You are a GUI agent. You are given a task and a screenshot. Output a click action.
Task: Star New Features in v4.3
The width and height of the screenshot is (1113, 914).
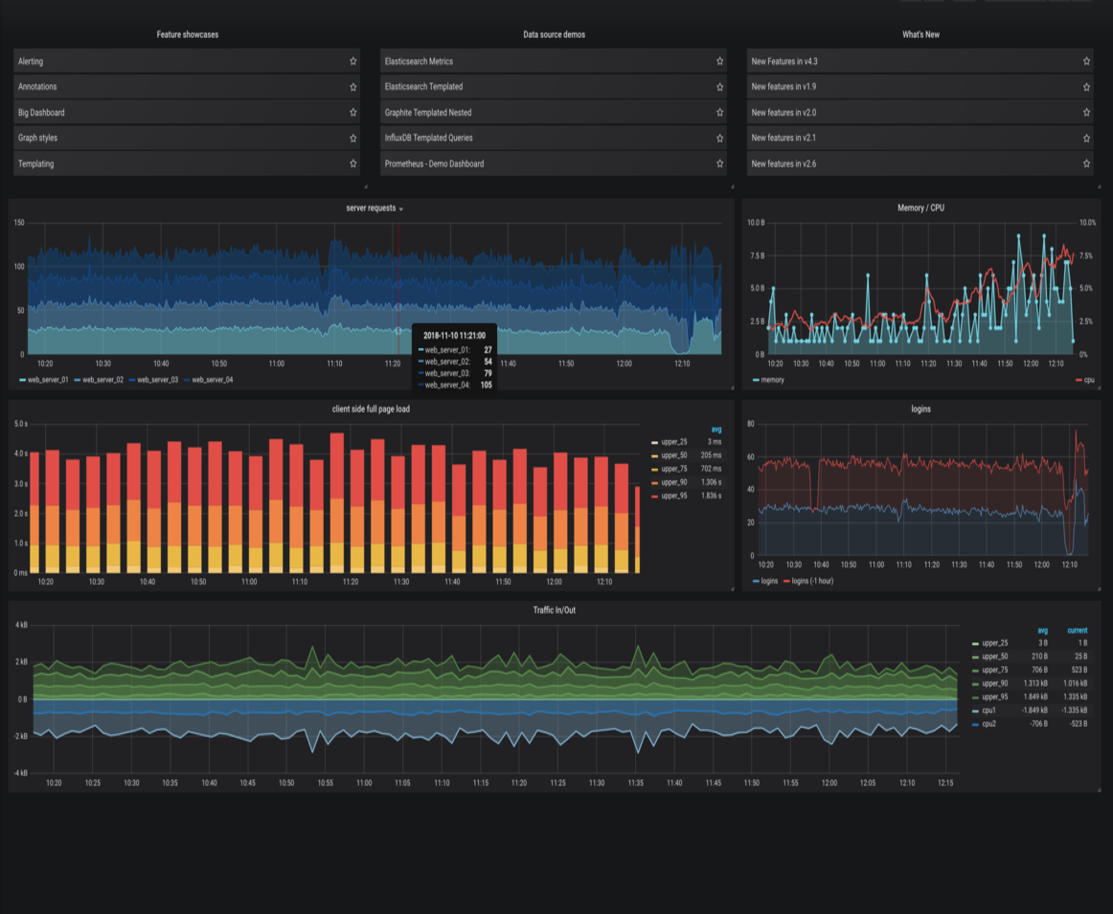click(x=1087, y=62)
